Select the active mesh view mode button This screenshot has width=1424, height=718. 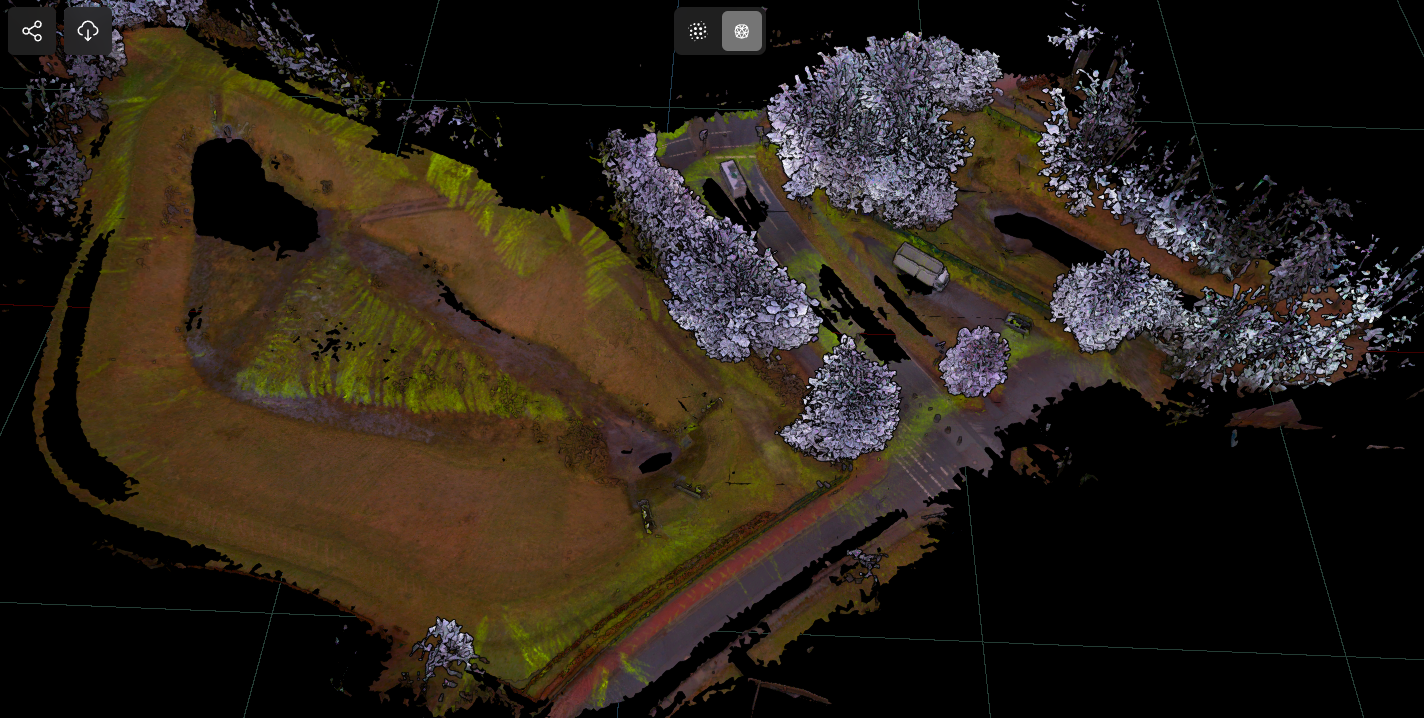742,31
